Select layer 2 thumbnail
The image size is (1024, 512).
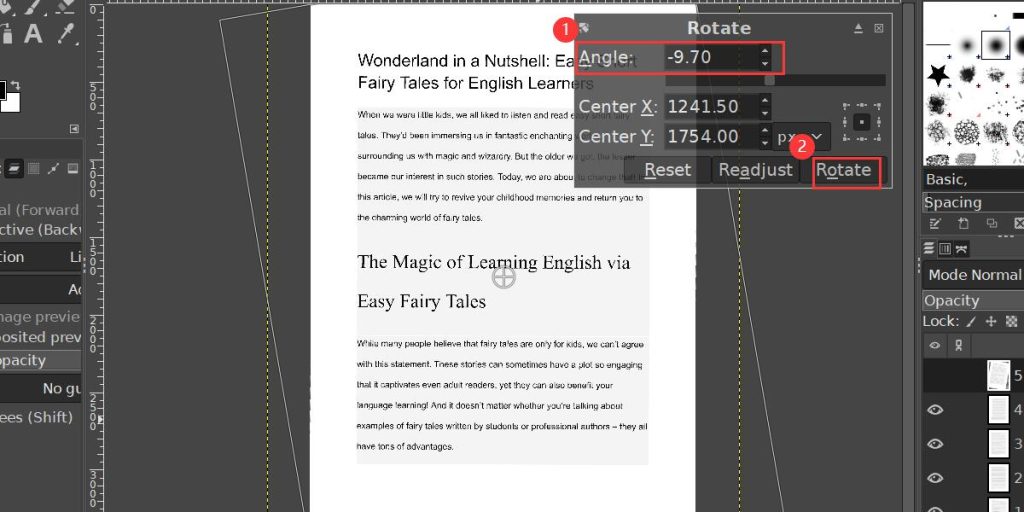pyautogui.click(x=999, y=478)
